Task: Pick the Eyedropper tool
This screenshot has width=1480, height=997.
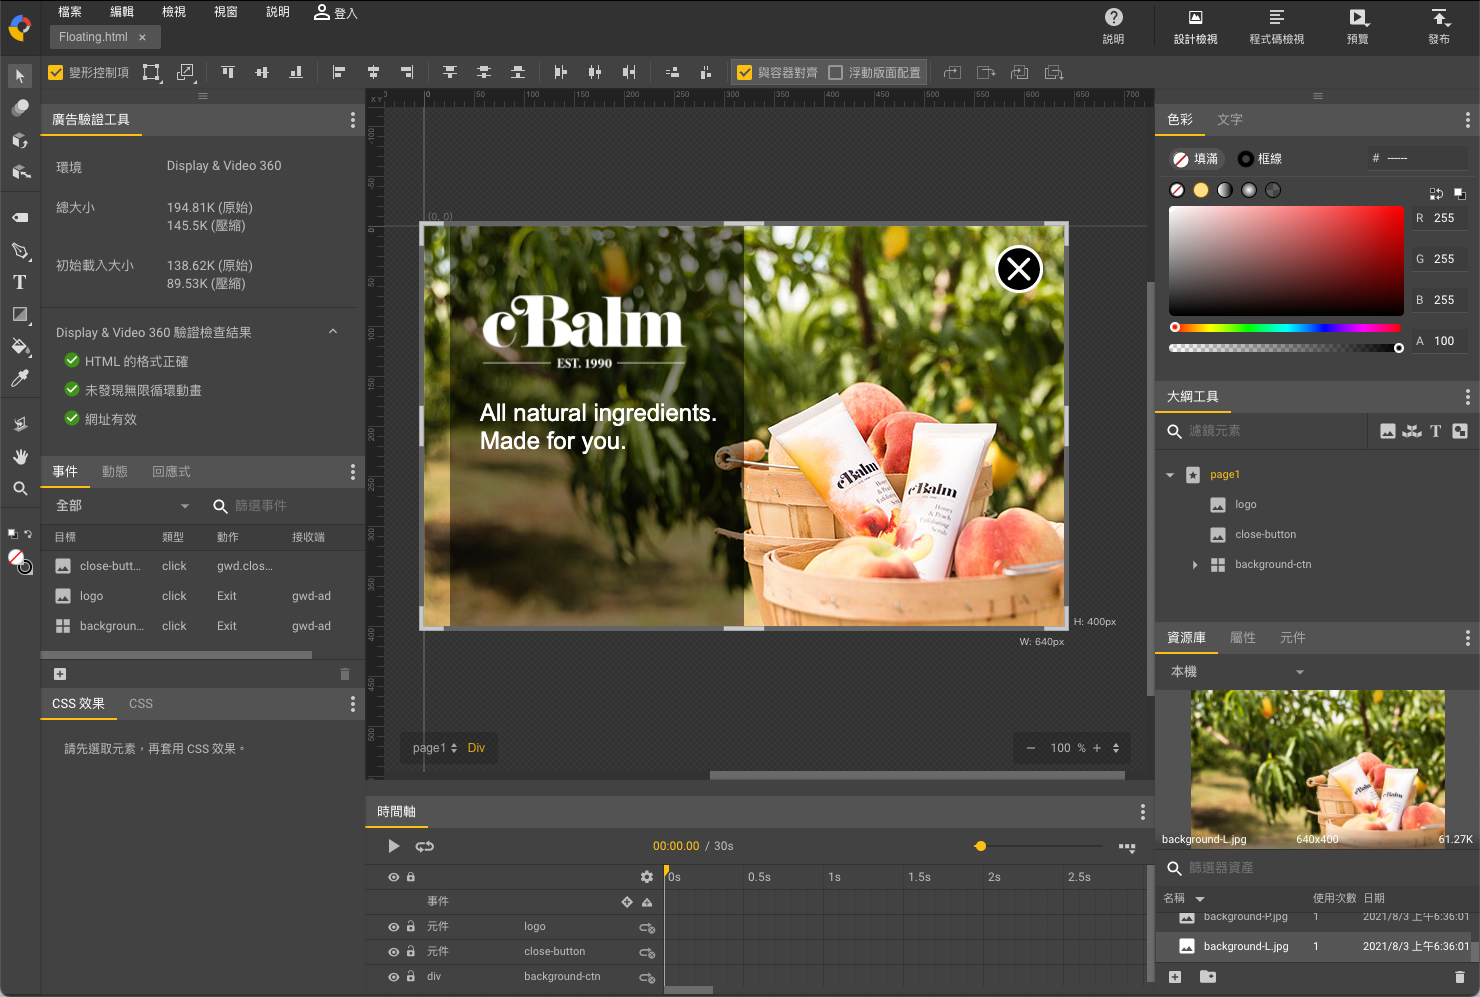Action: point(19,378)
